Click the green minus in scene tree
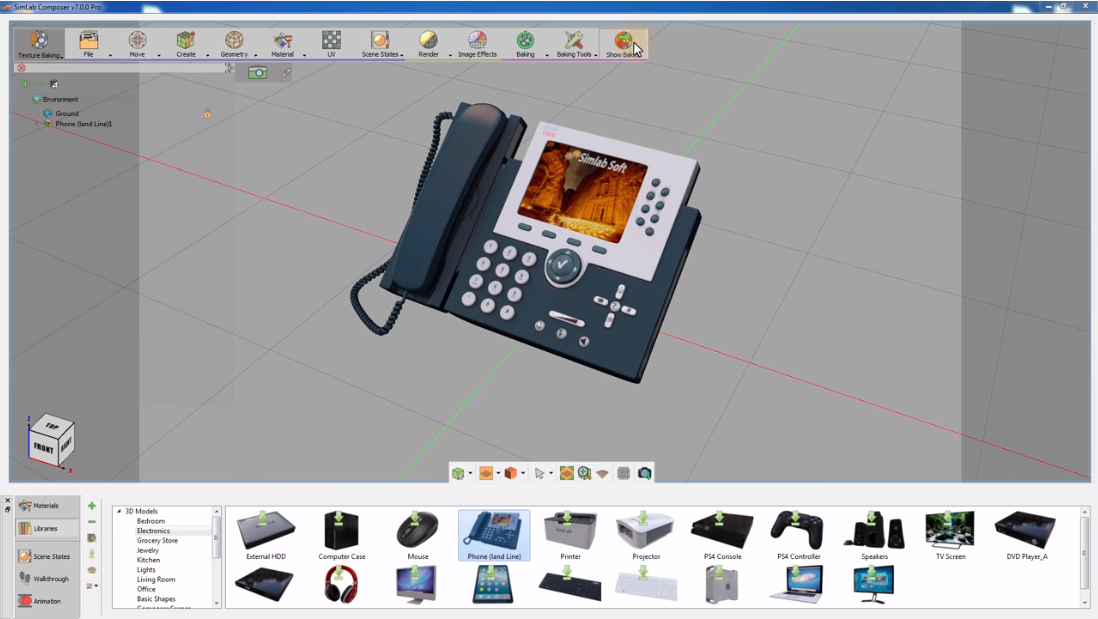The height and width of the screenshot is (619, 1098). pyautogui.click(x=39, y=84)
